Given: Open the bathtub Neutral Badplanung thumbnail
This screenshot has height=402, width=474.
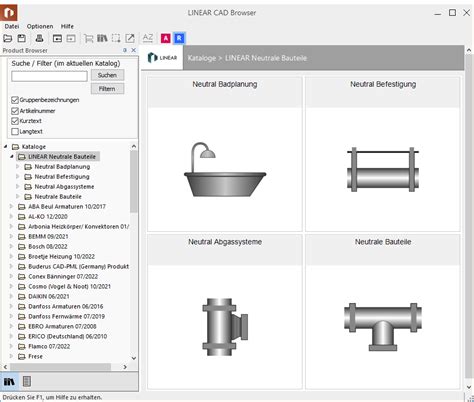Looking at the screenshot, I should pos(225,169).
